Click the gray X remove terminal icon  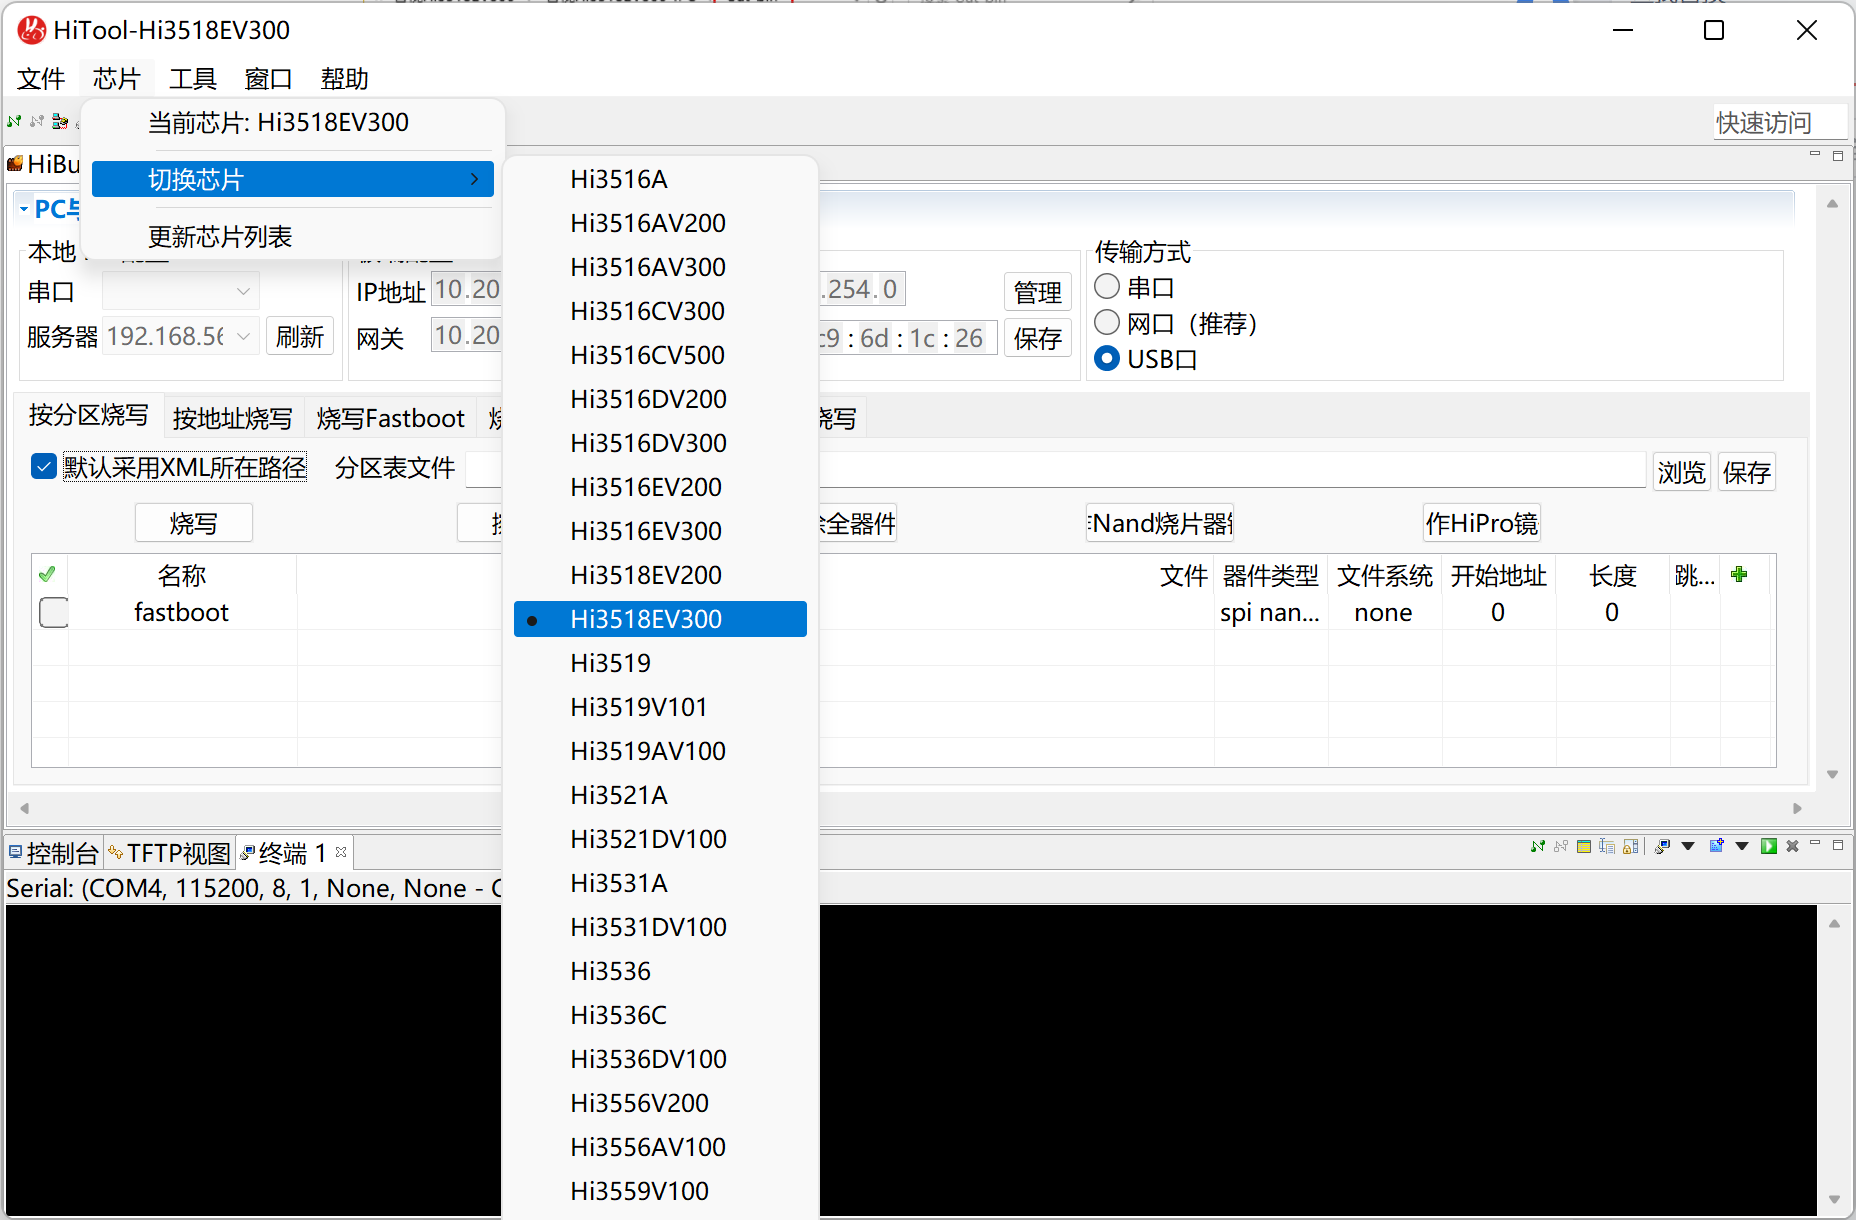tap(1792, 846)
